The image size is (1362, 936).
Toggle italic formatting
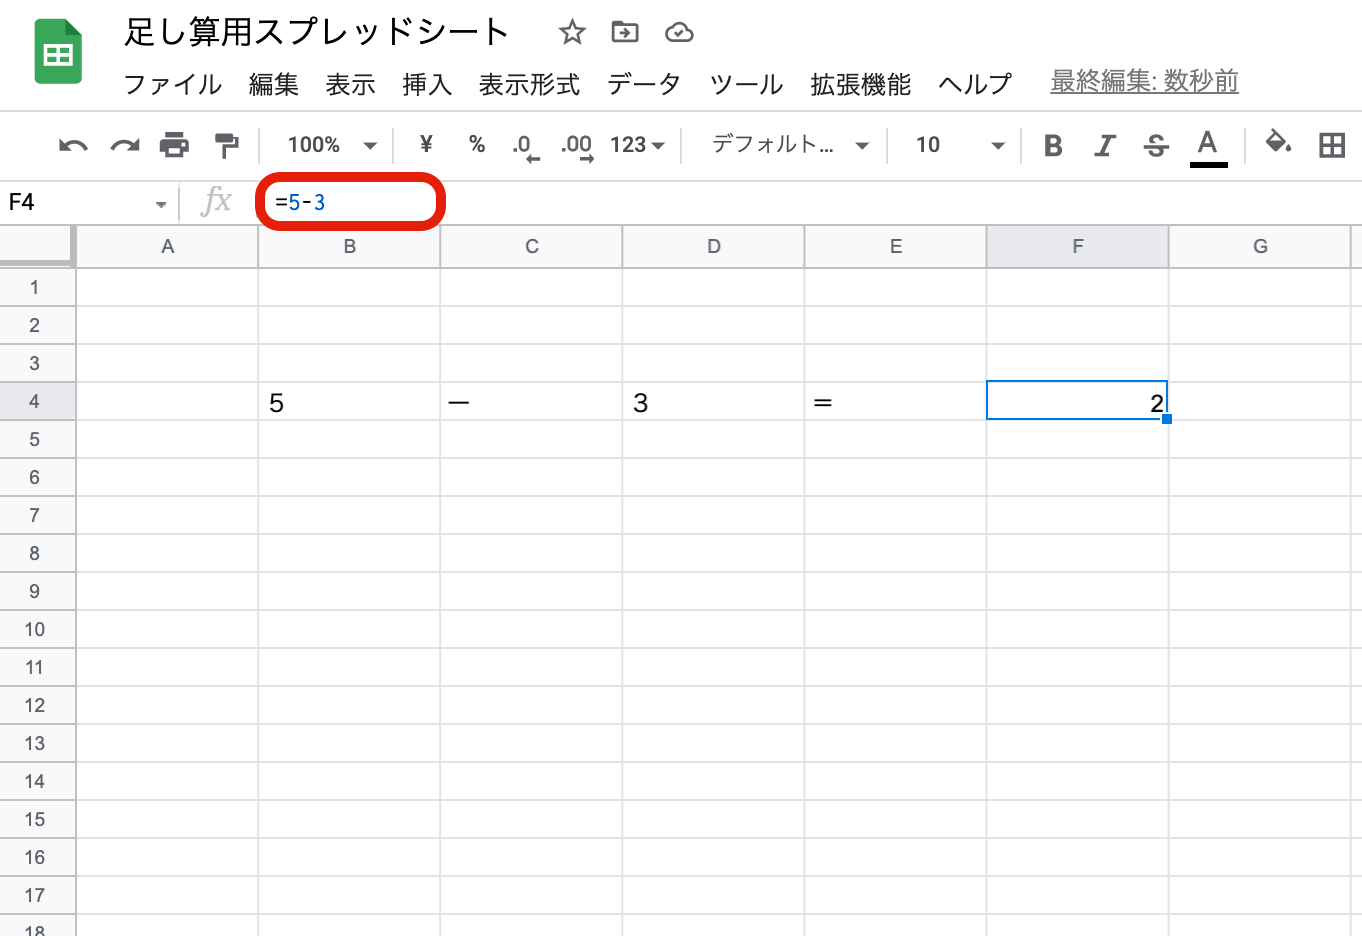point(1104,146)
